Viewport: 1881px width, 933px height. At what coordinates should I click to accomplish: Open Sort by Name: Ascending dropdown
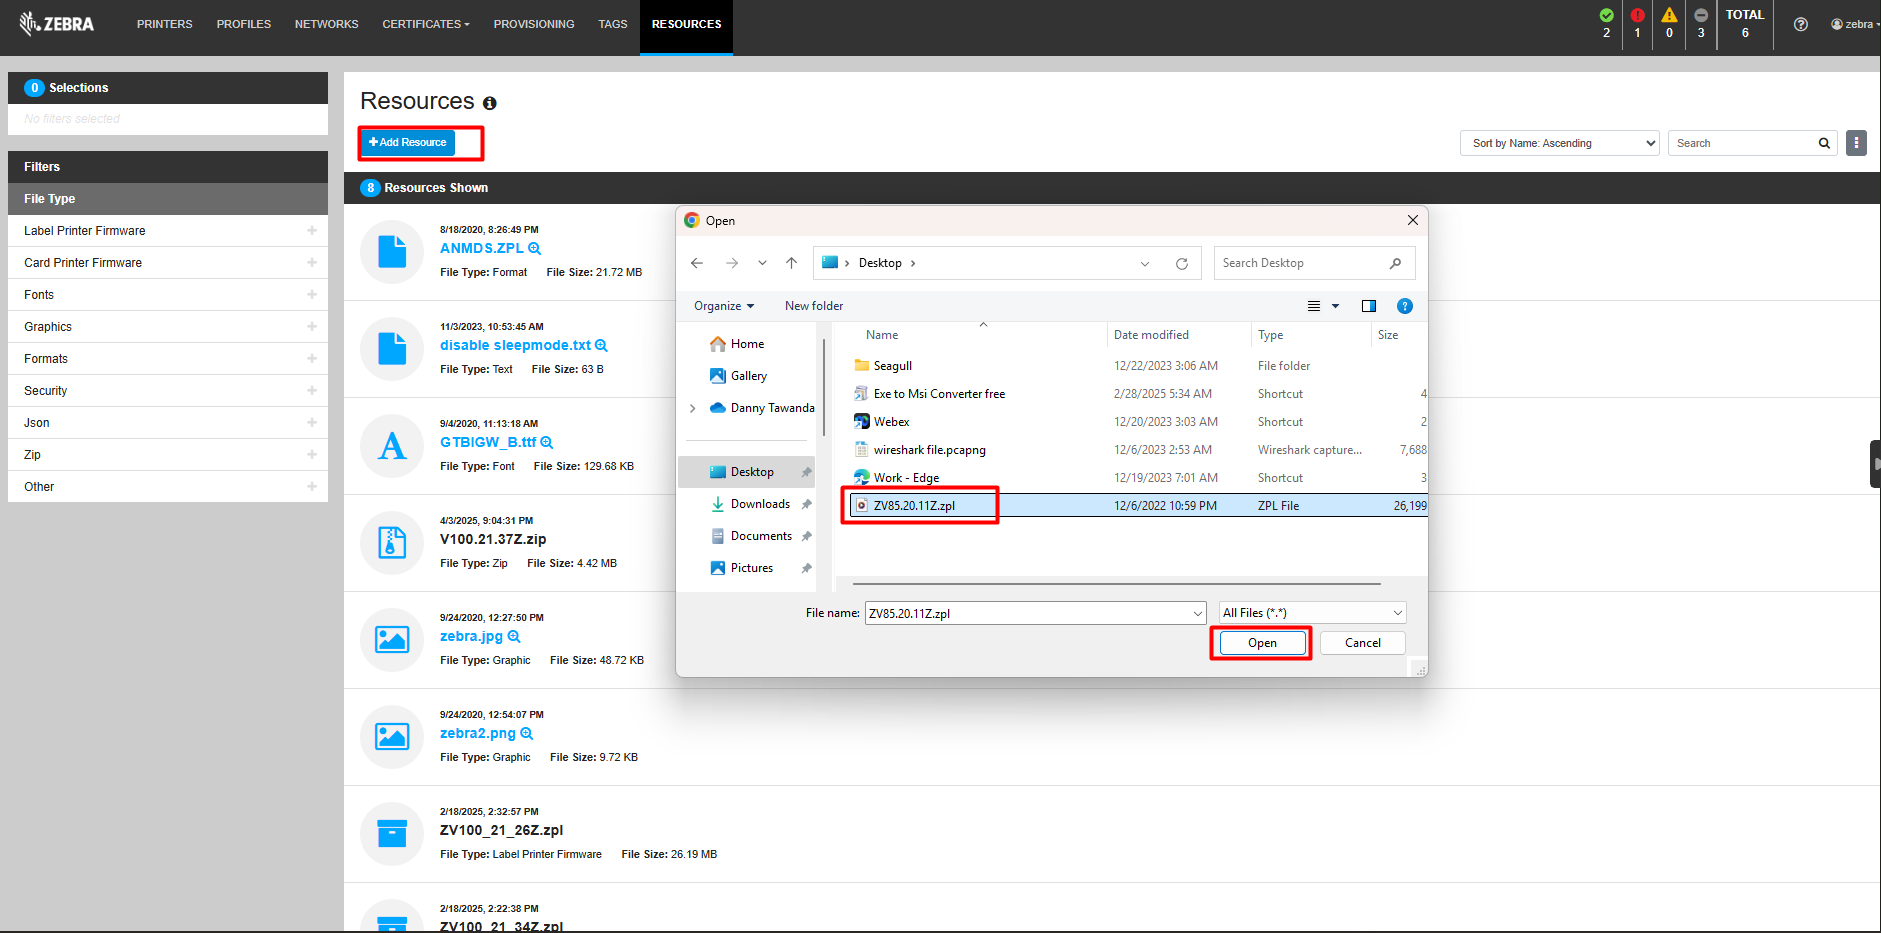coord(1560,143)
